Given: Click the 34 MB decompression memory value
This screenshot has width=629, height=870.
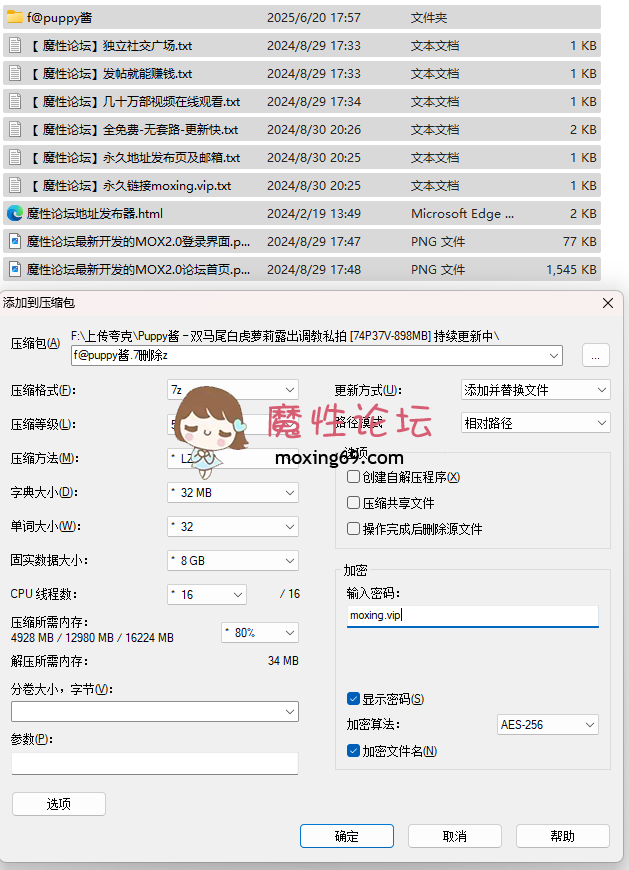Looking at the screenshot, I should coord(283,661).
